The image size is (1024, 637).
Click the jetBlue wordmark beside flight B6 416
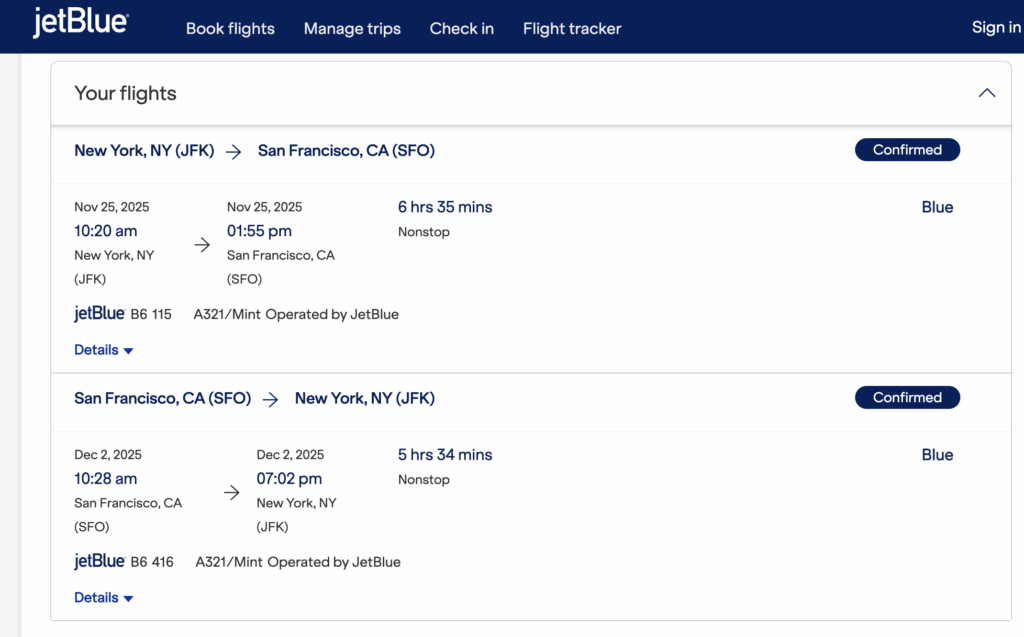pos(97,561)
